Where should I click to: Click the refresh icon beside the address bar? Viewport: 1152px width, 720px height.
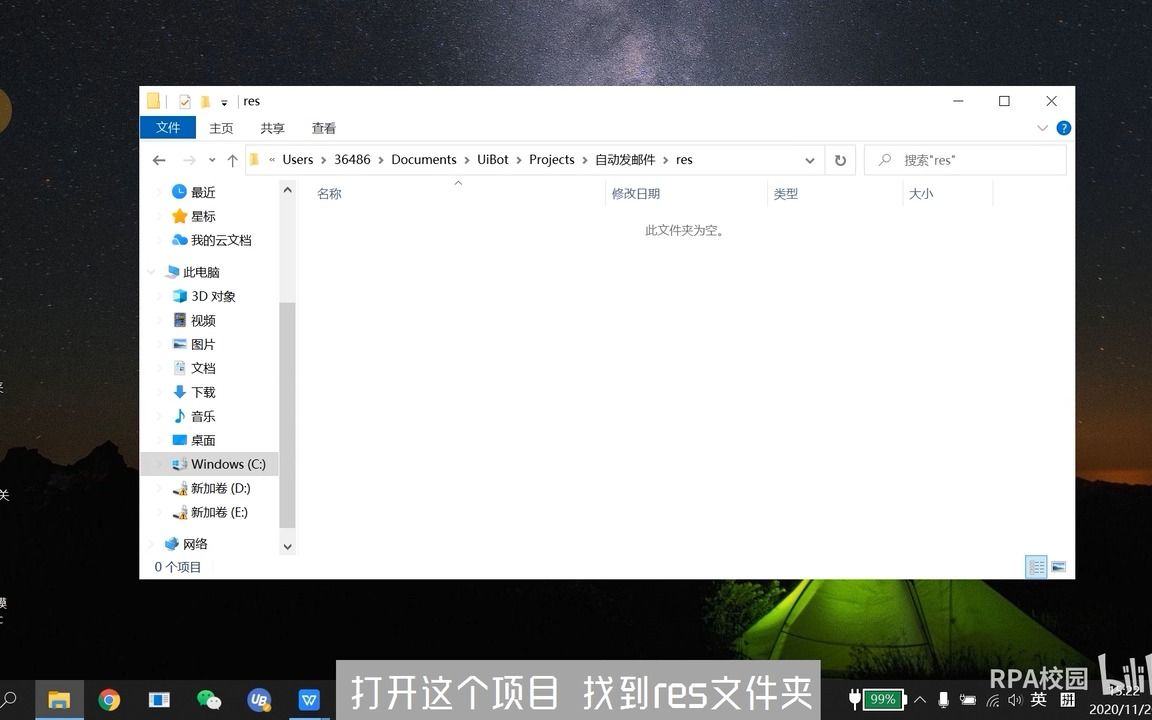840,160
